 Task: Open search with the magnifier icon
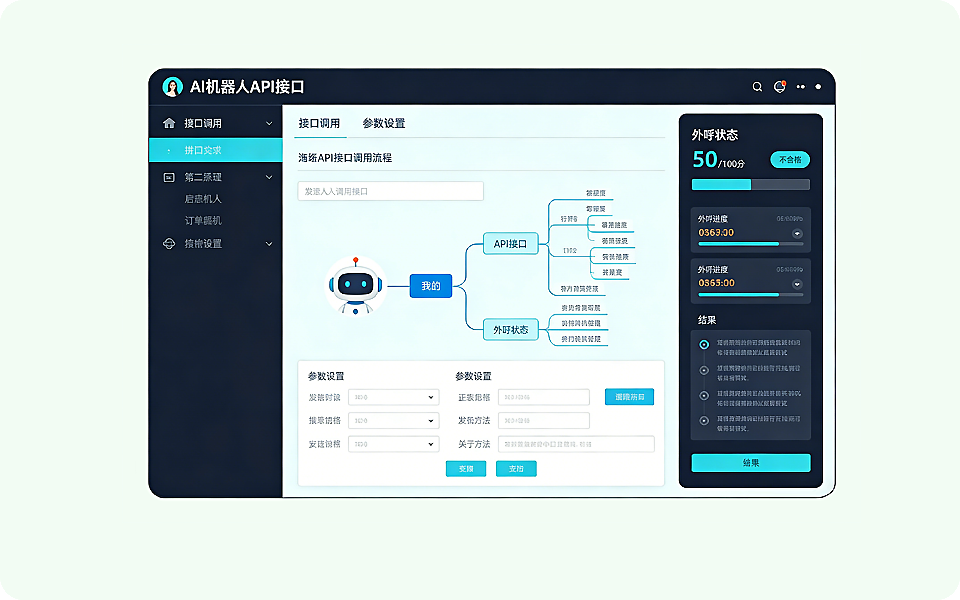[x=757, y=87]
